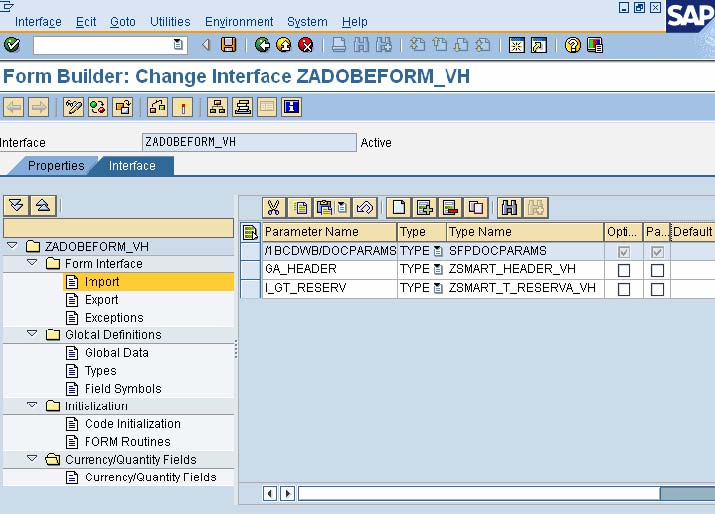Open the Environment menu
715x514 pixels.
[239, 22]
